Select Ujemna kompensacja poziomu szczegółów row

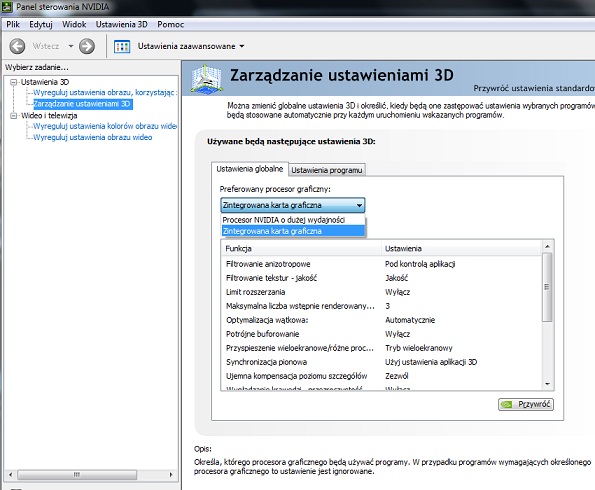point(381,376)
